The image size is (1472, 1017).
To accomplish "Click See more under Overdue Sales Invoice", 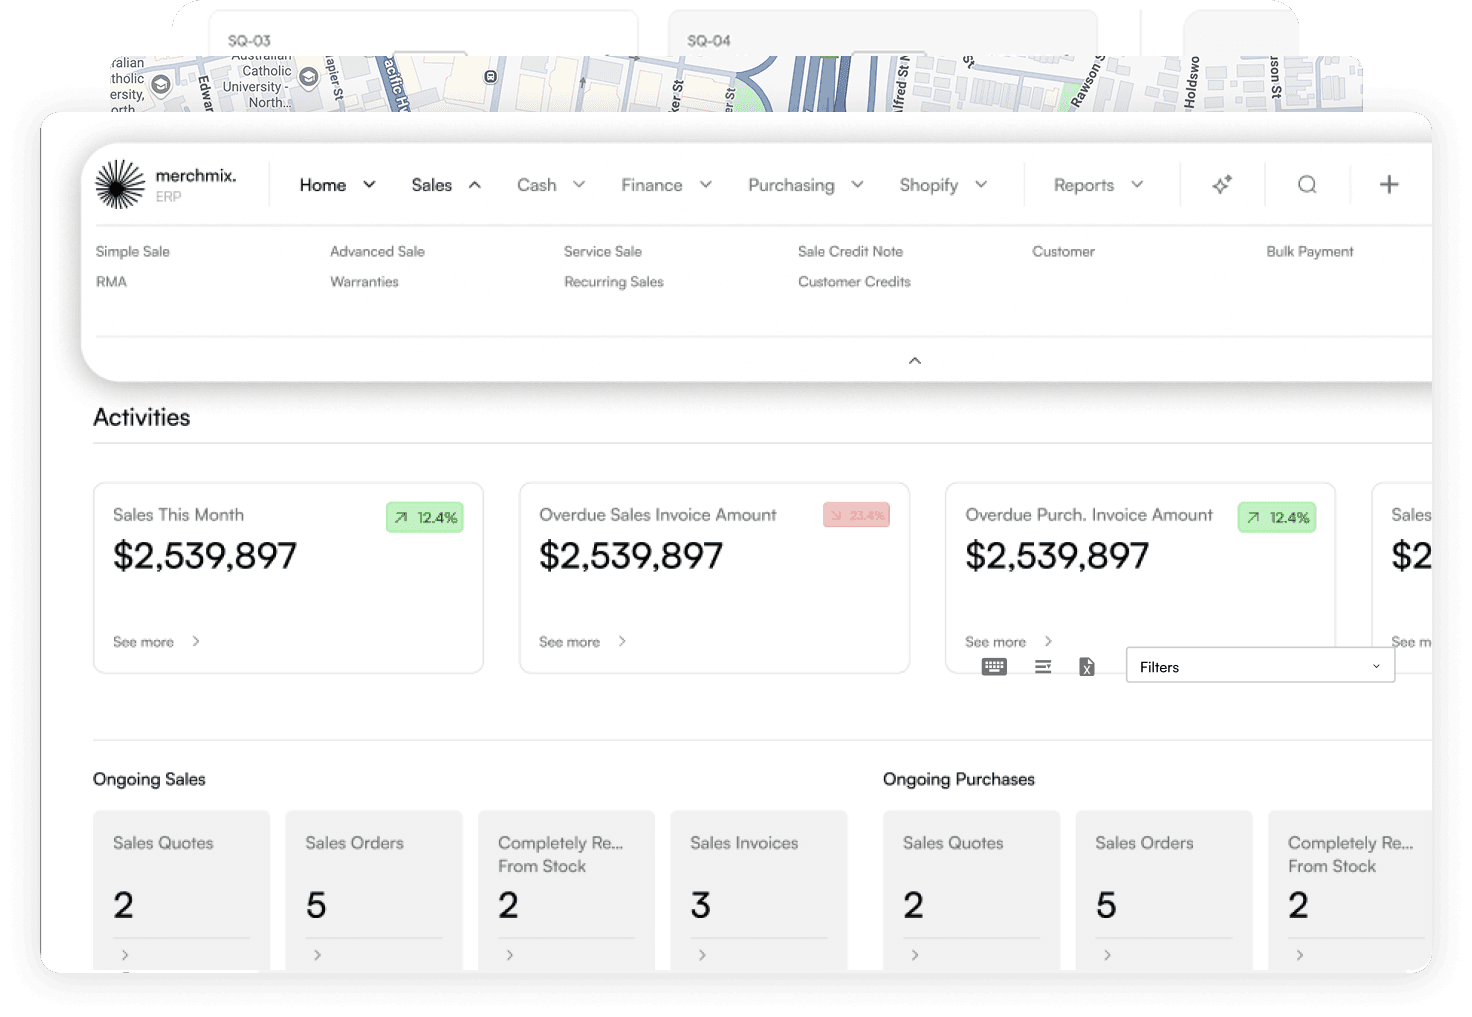I will [x=582, y=642].
